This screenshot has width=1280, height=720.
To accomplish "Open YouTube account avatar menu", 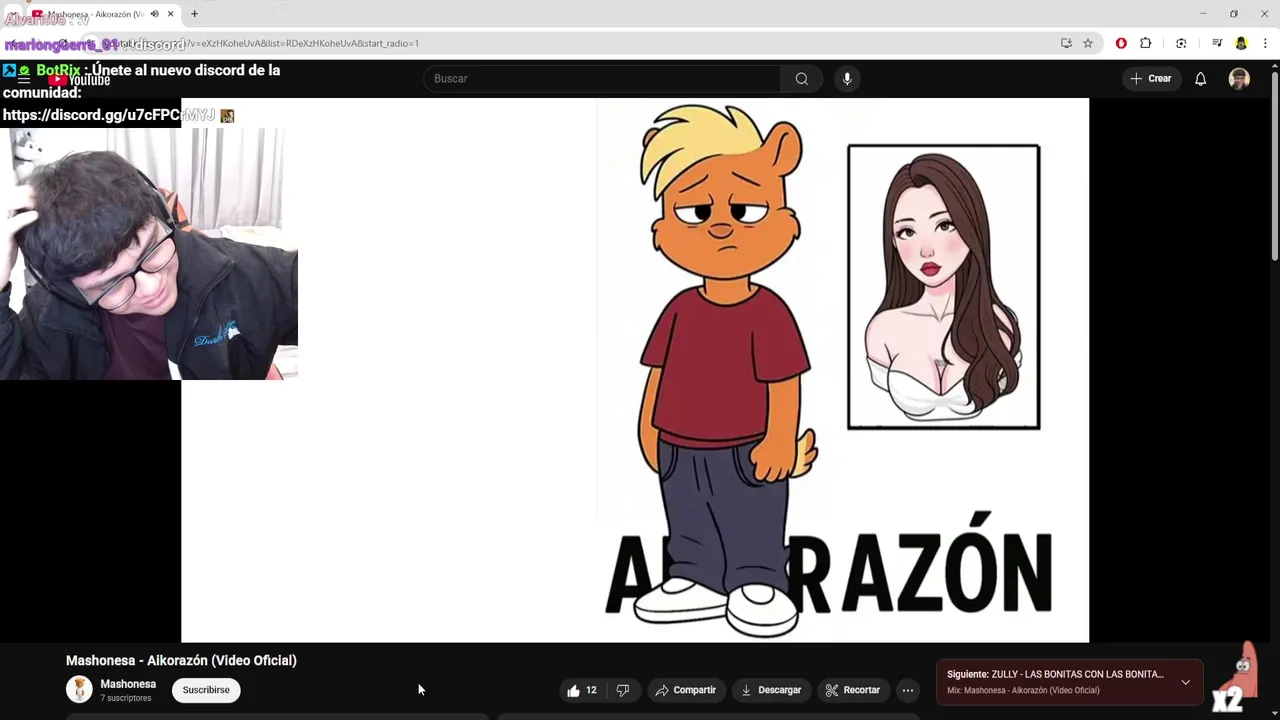I will click(x=1239, y=79).
